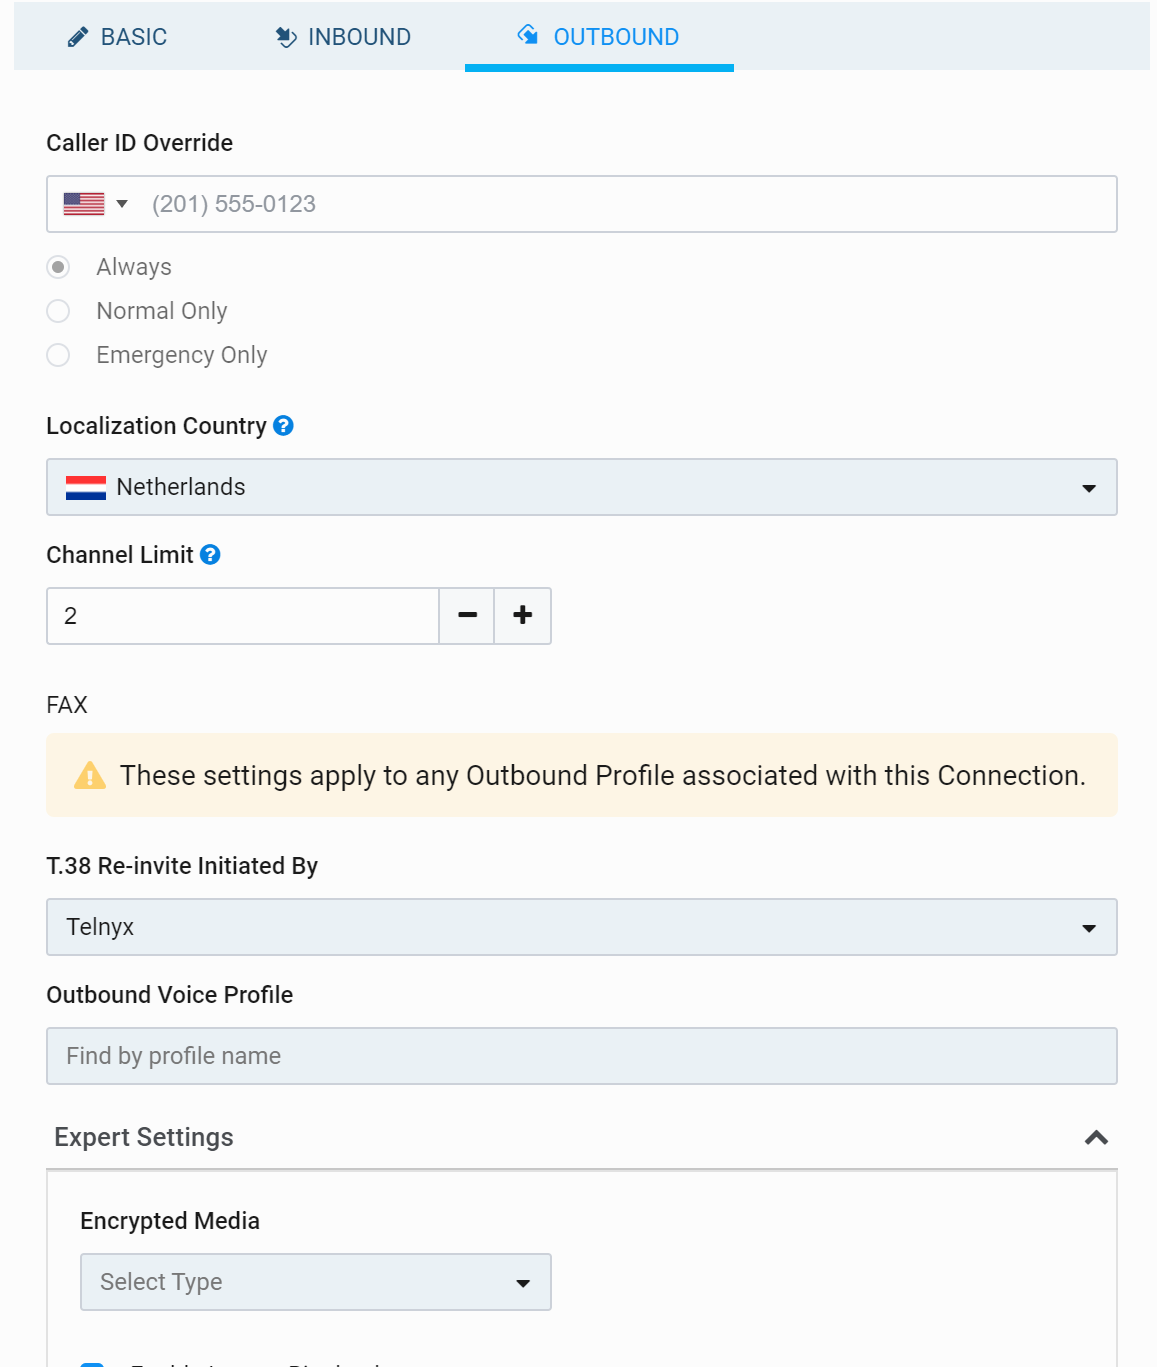Click the Channel Limit number field
The width and height of the screenshot is (1157, 1367).
point(243,616)
